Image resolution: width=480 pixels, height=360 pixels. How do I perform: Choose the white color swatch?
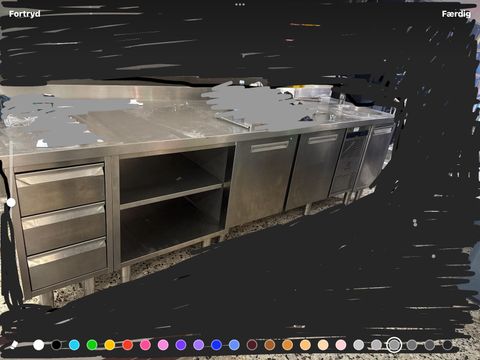click(39, 345)
